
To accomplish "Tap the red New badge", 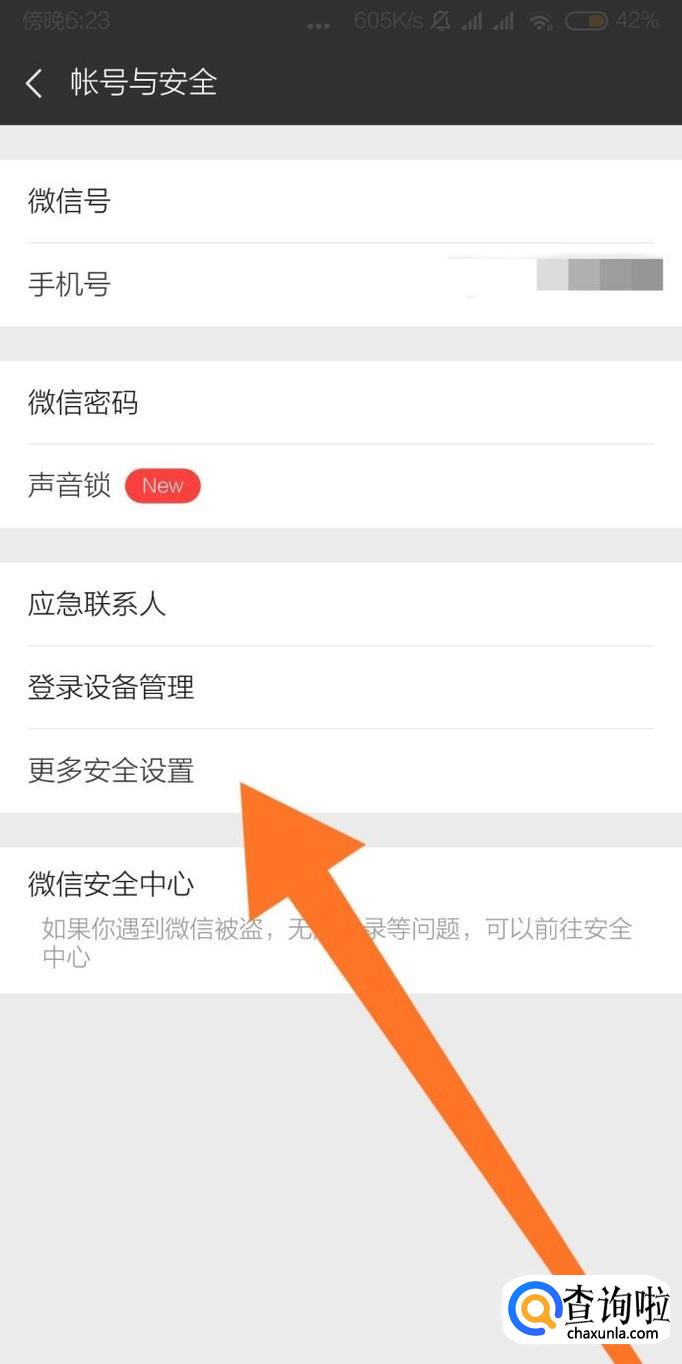I will click(163, 486).
